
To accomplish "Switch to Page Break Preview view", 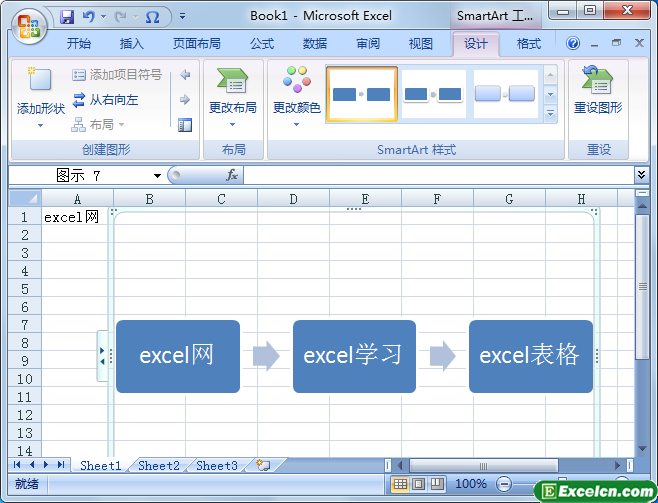I will 436,484.
